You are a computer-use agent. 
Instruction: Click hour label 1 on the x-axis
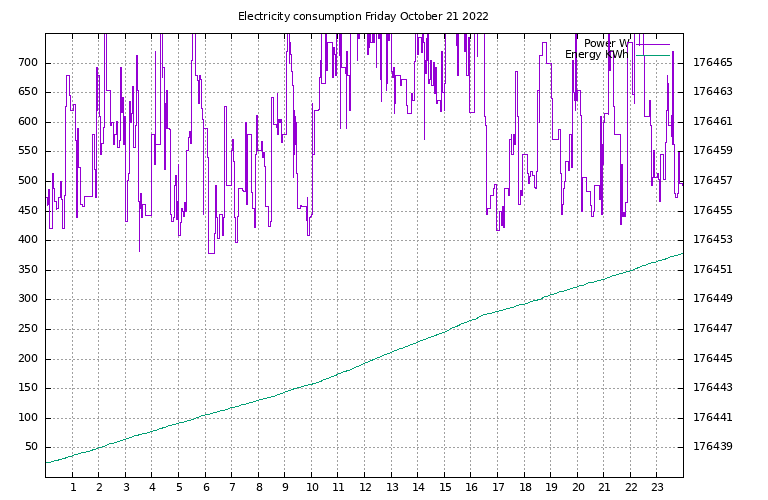(x=73, y=487)
